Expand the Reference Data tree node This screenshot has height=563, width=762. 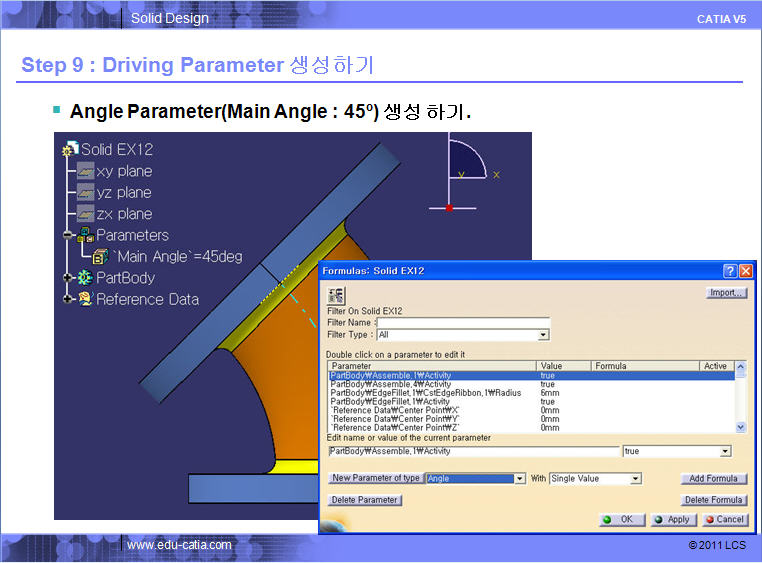coord(68,299)
